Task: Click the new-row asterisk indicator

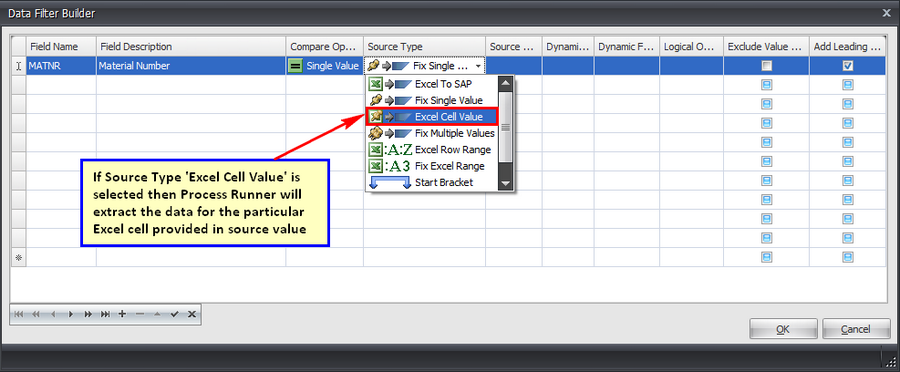Action: [18, 258]
